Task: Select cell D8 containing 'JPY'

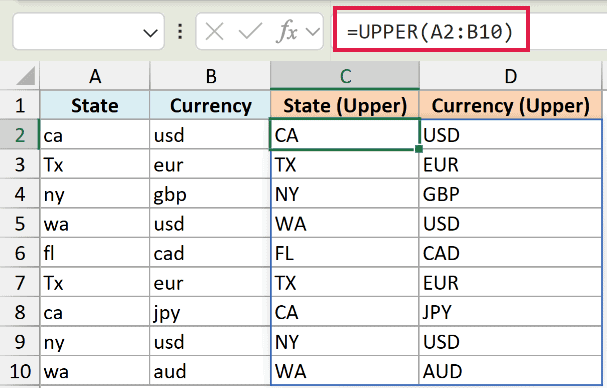Action: (x=511, y=312)
